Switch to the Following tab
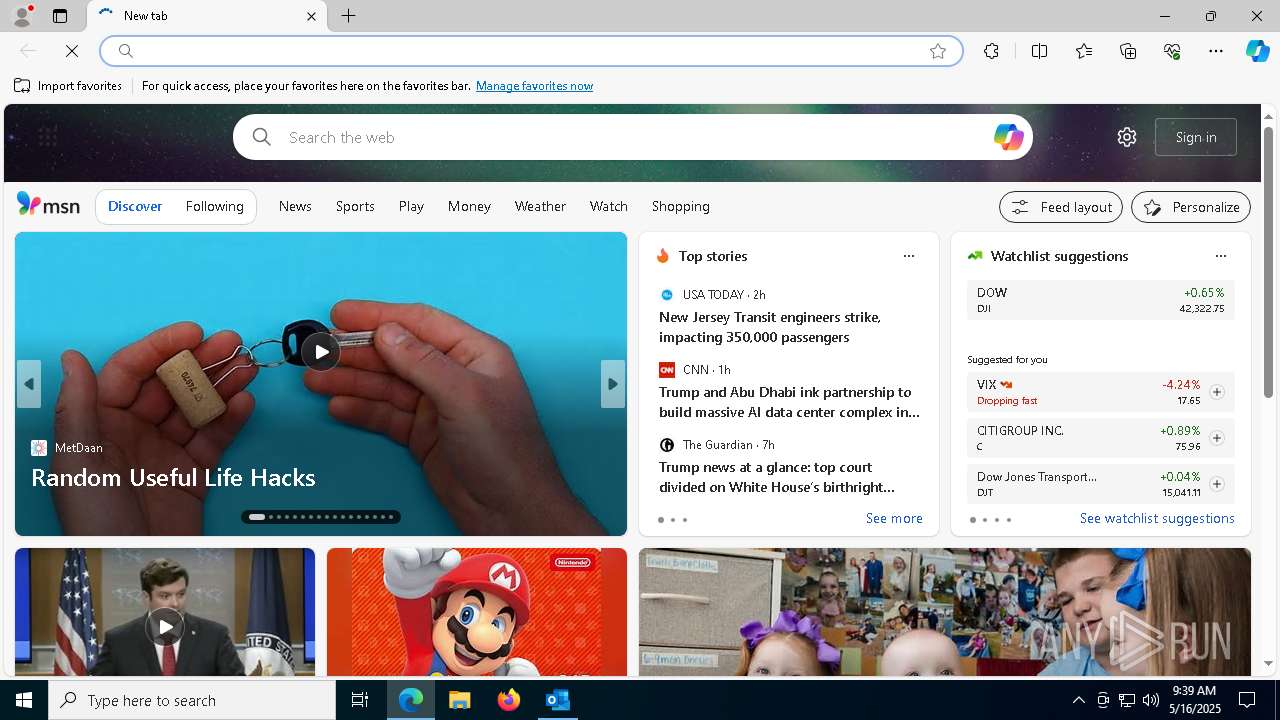1280x720 pixels. [214, 206]
